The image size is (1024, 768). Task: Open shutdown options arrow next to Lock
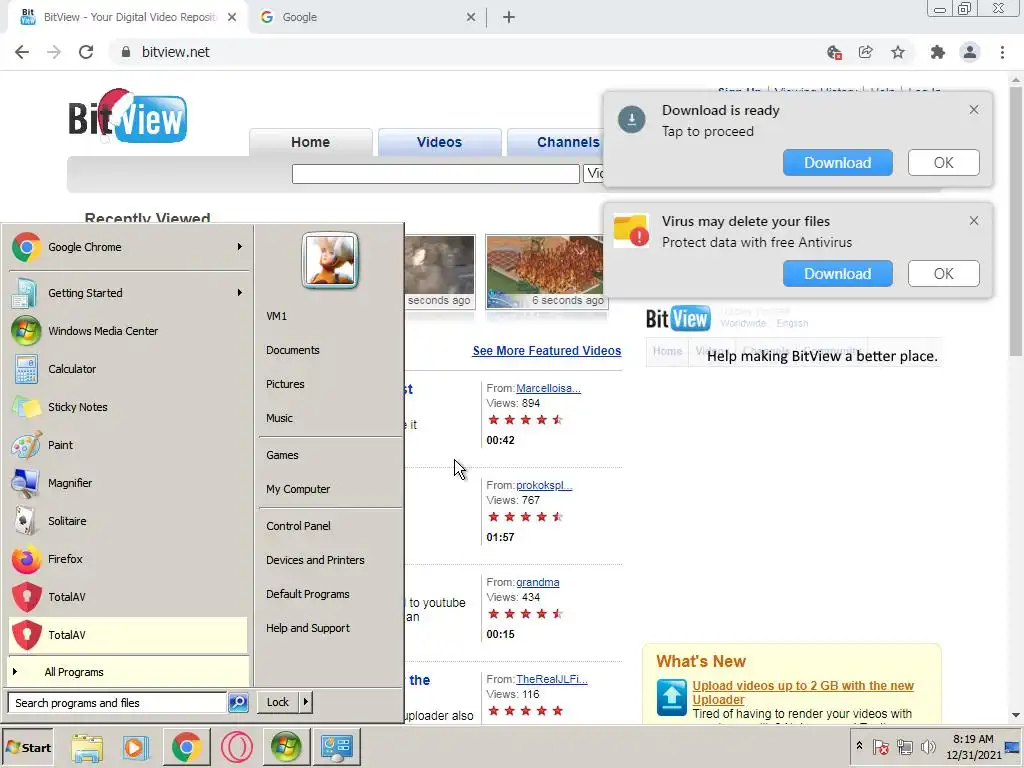(x=305, y=702)
